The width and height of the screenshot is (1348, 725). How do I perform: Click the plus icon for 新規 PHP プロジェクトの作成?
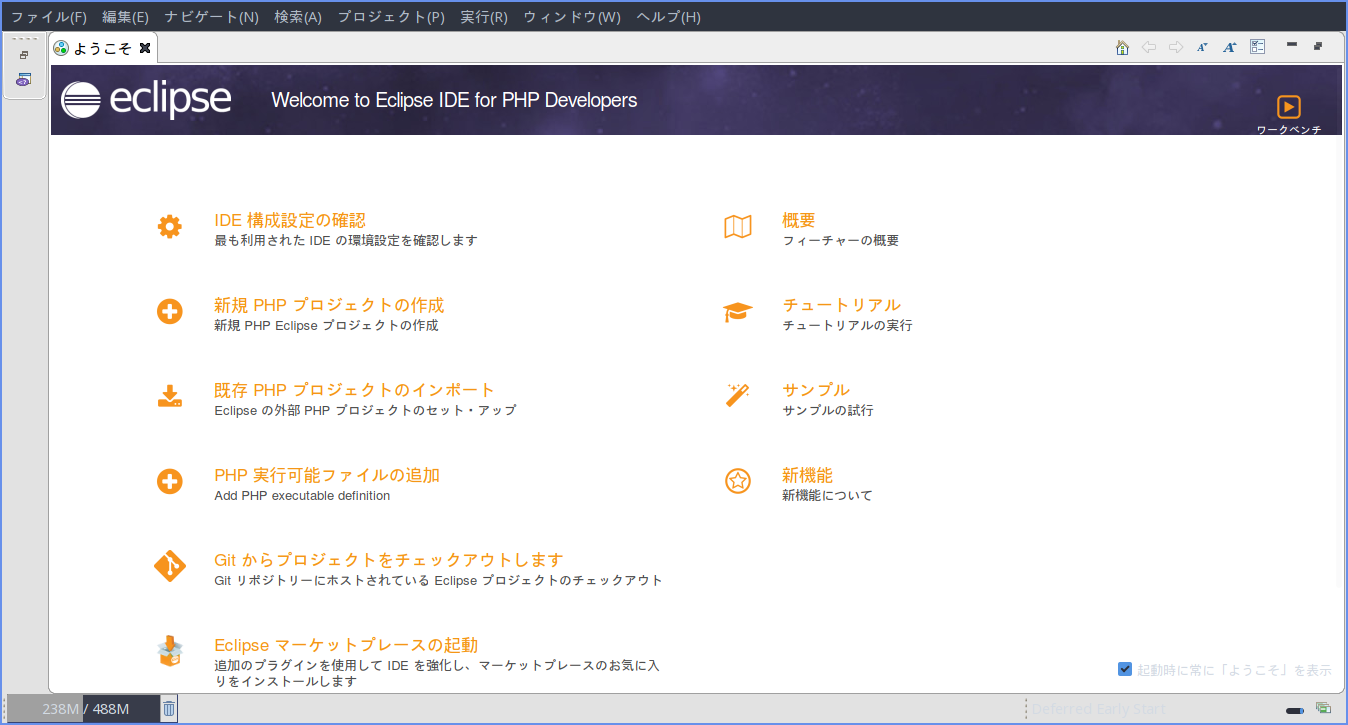coord(170,312)
